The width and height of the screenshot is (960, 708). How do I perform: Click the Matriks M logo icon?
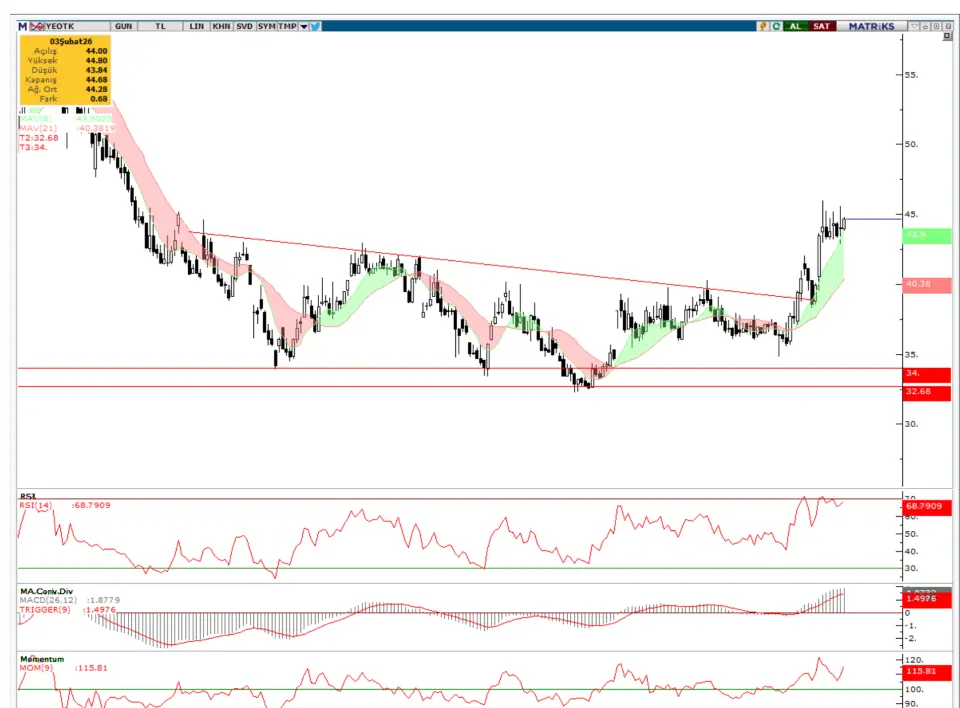23,25
